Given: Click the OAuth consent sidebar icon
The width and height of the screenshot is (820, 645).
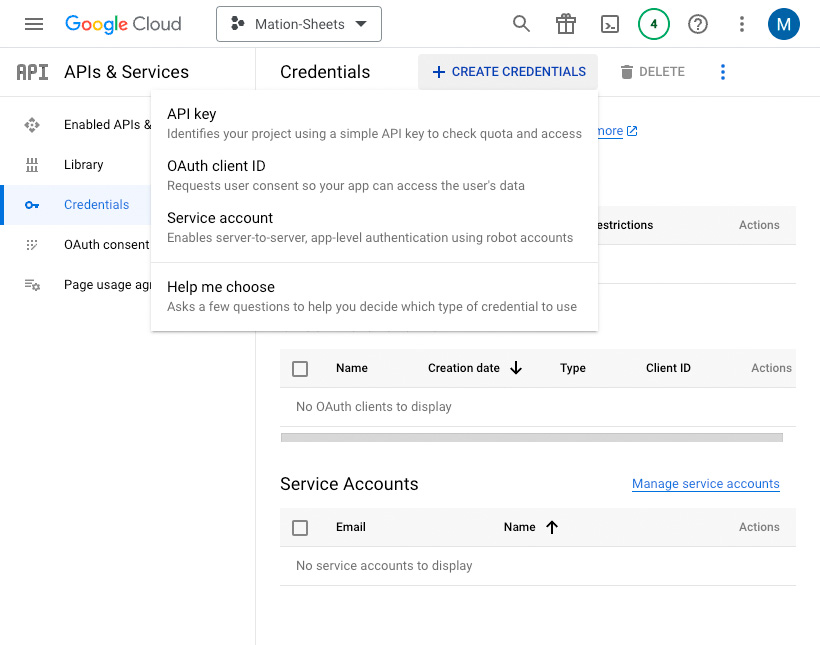Looking at the screenshot, I should (x=32, y=245).
